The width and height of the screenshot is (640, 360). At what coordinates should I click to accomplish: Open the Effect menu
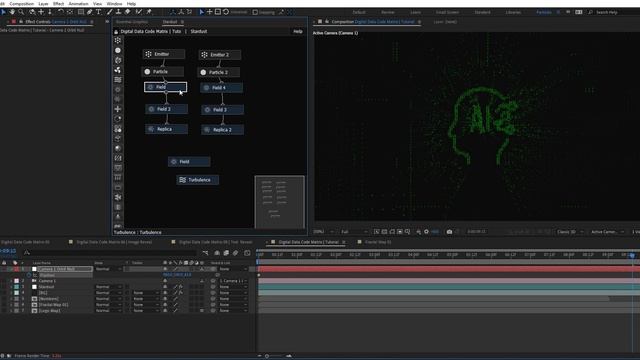58,3
